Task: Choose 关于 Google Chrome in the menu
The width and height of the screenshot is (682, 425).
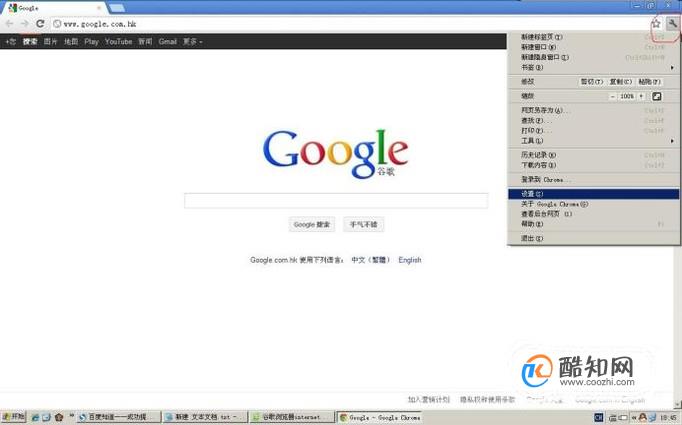Action: click(594, 204)
